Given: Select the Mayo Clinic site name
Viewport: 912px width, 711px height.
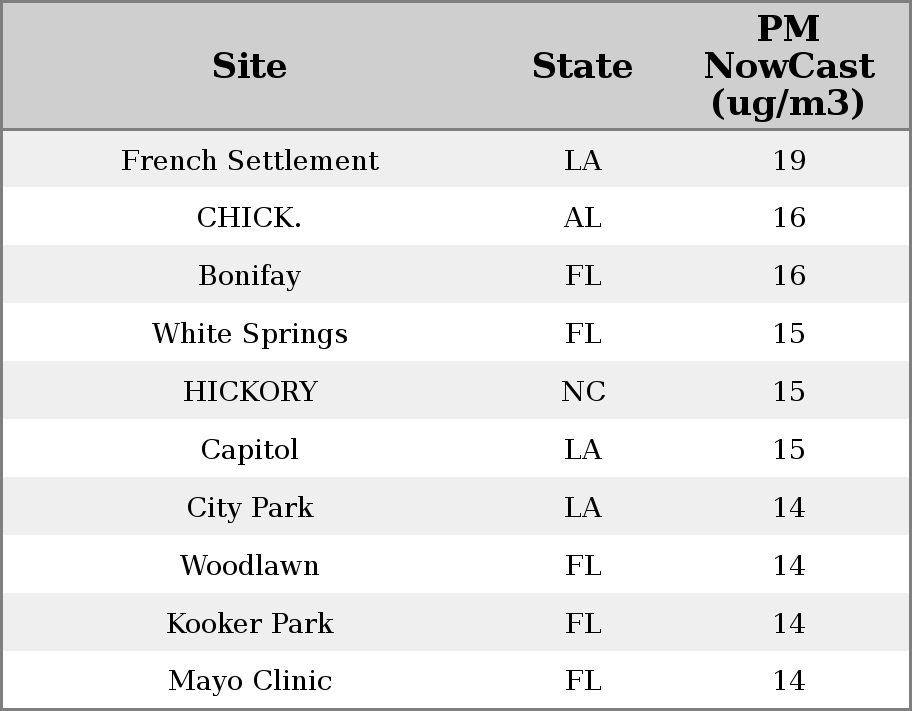Looking at the screenshot, I should tap(249, 681).
